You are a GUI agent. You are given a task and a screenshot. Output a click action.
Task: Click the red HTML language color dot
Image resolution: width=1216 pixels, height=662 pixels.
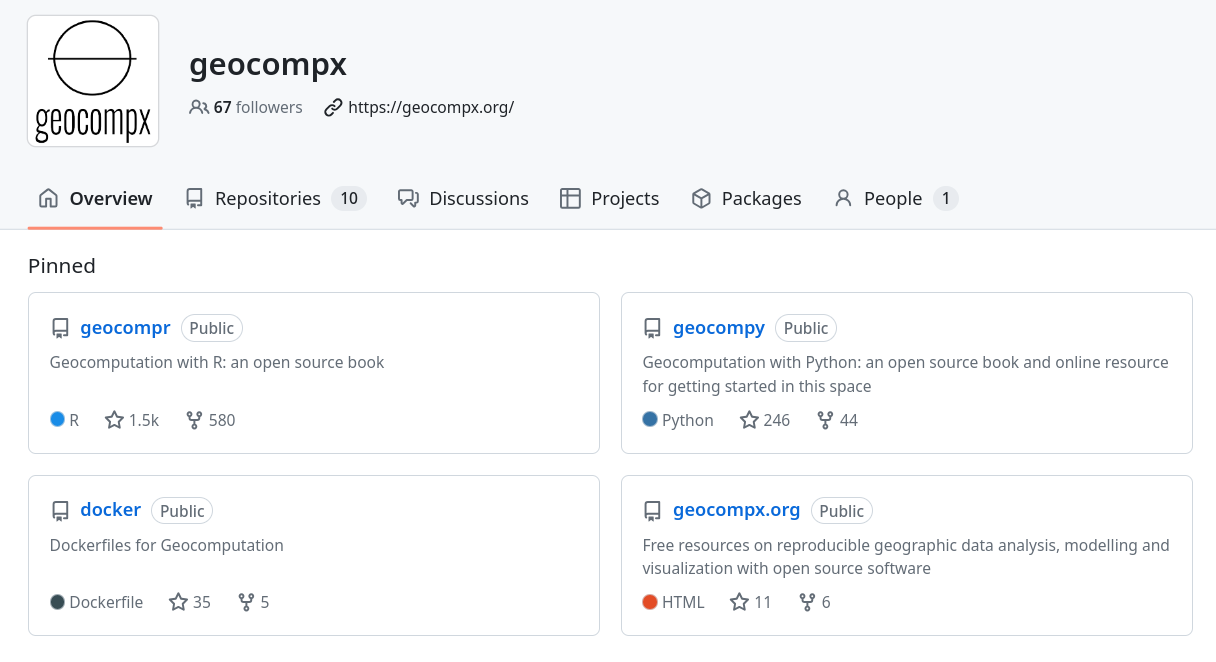tap(650, 602)
